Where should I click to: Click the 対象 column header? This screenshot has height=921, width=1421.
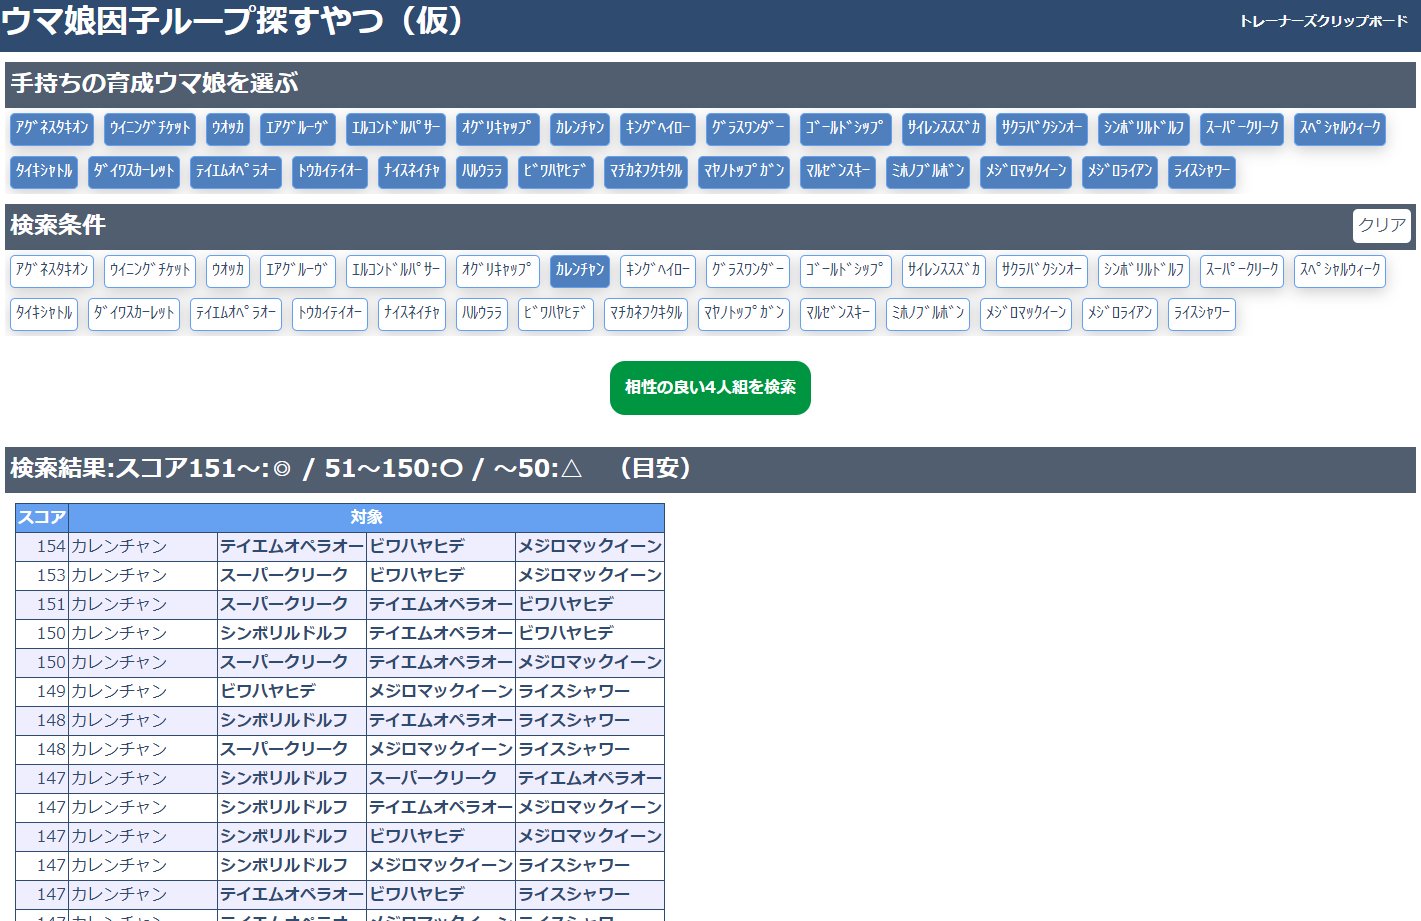366,518
